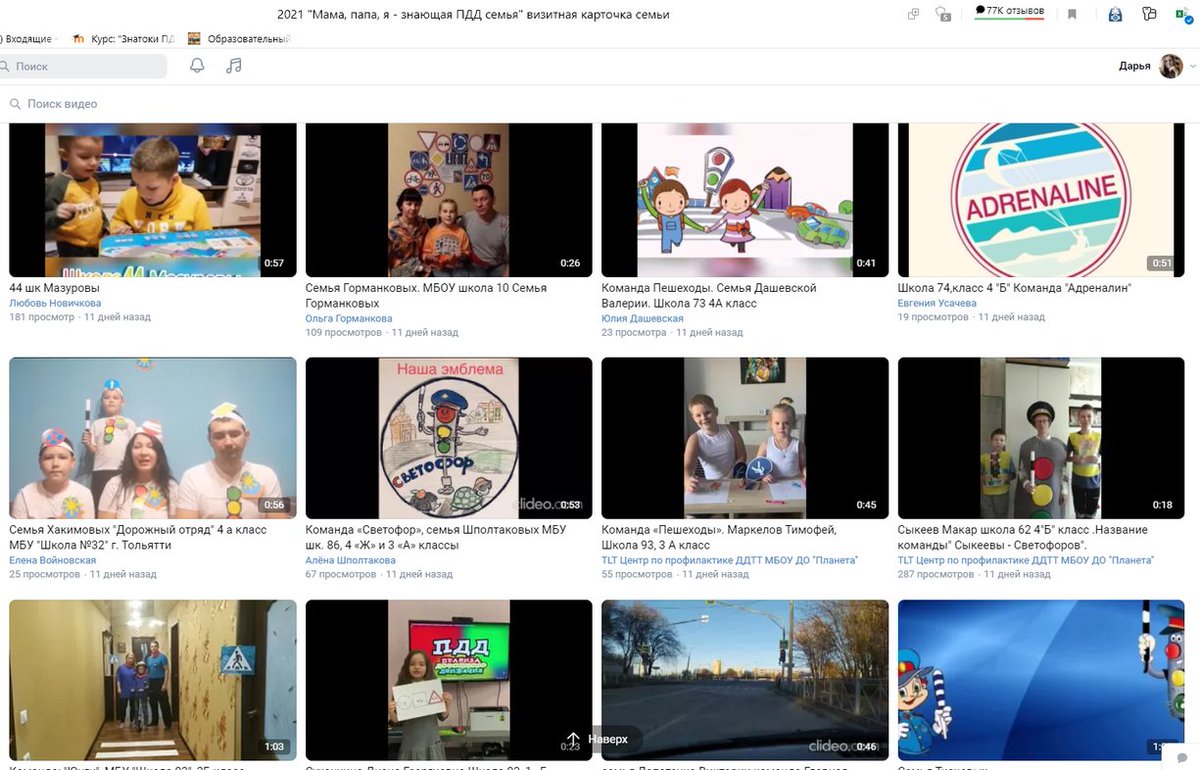Viewport: 1200px width, 770px height.
Task: Click the Дарья username text
Action: [1134, 67]
